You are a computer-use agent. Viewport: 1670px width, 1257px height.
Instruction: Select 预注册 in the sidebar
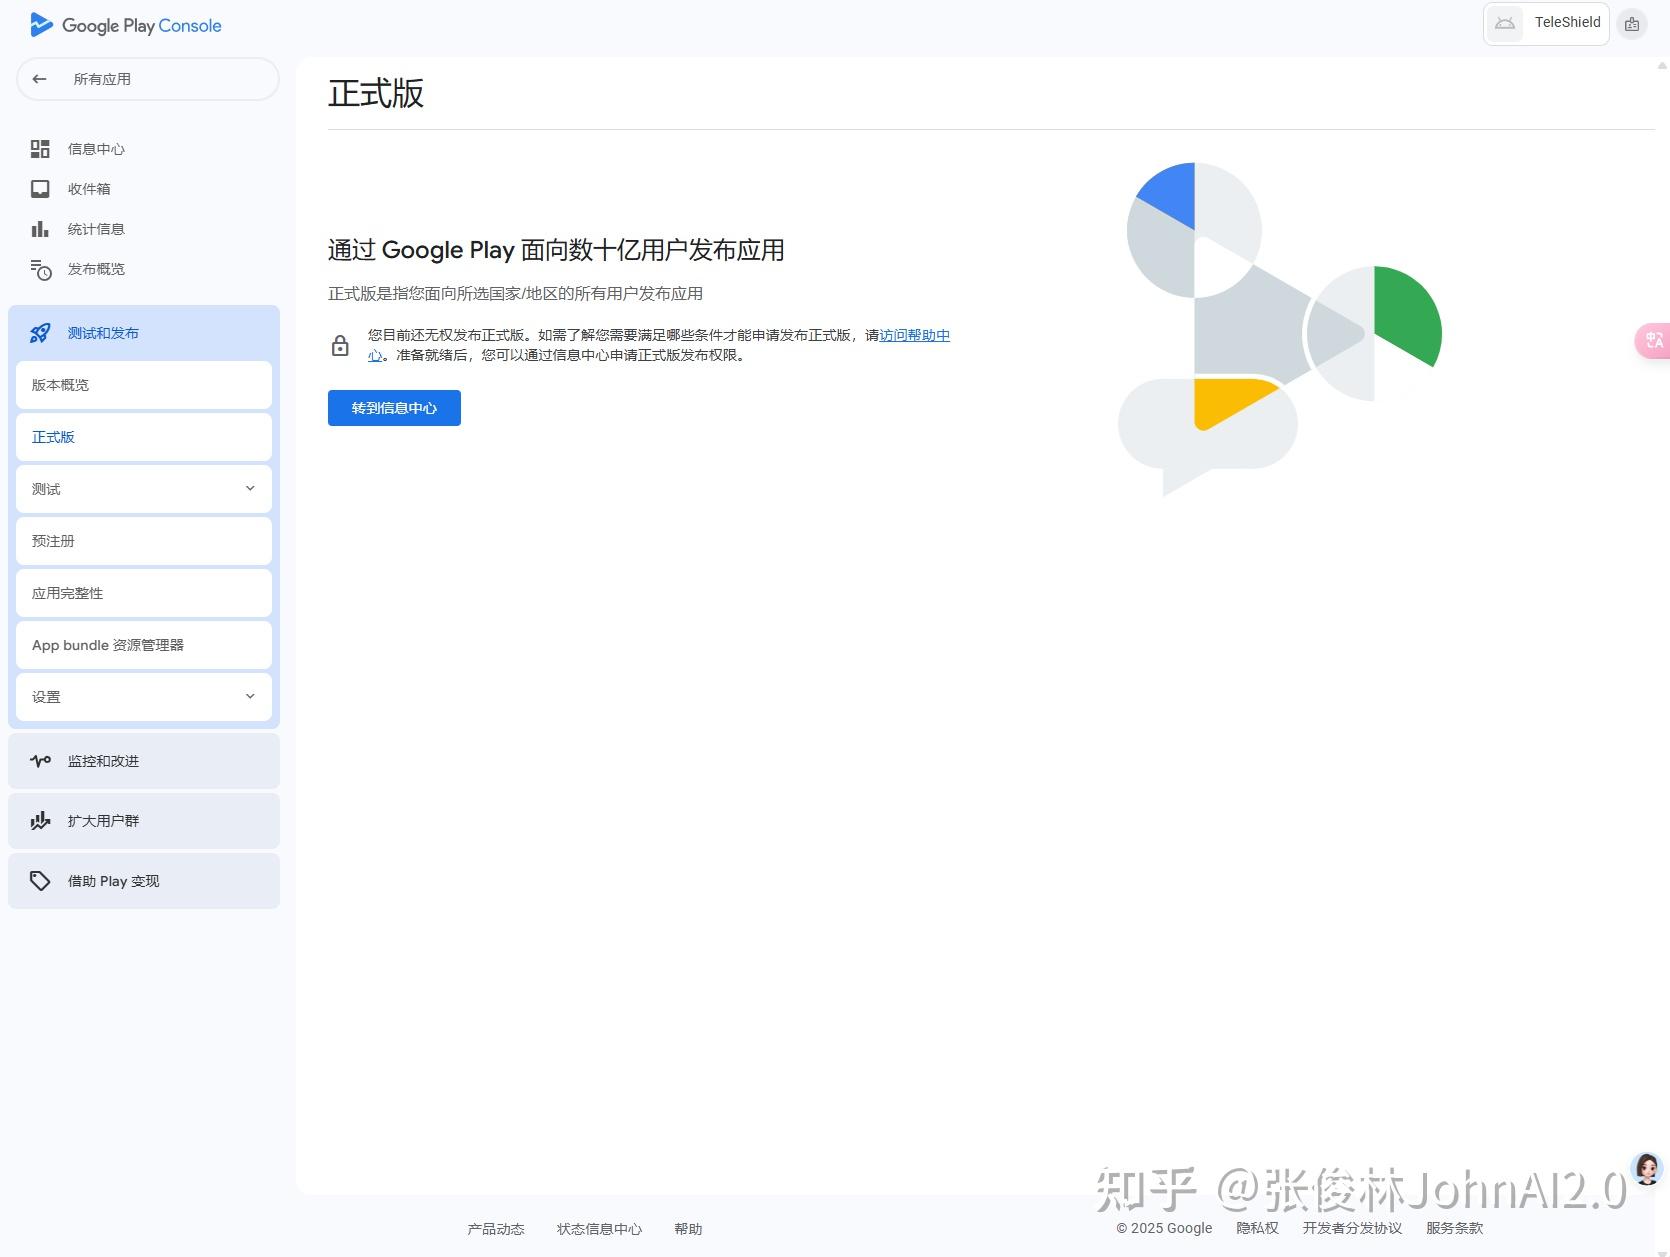144,541
